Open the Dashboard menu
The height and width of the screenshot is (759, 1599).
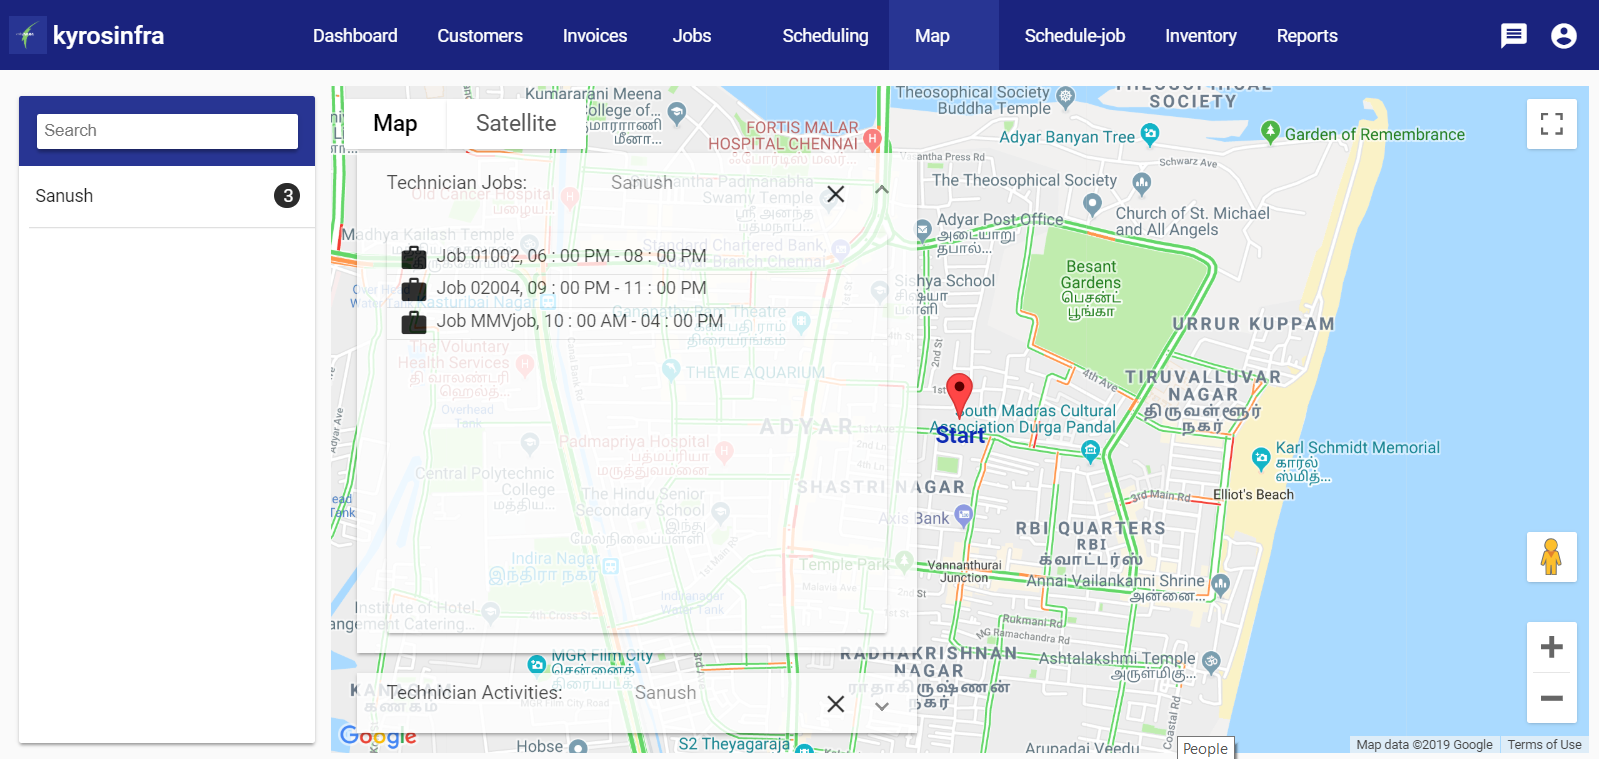point(355,36)
